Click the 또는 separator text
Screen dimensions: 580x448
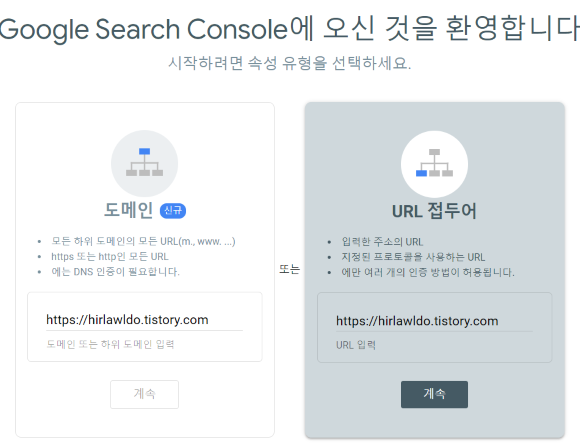289,269
